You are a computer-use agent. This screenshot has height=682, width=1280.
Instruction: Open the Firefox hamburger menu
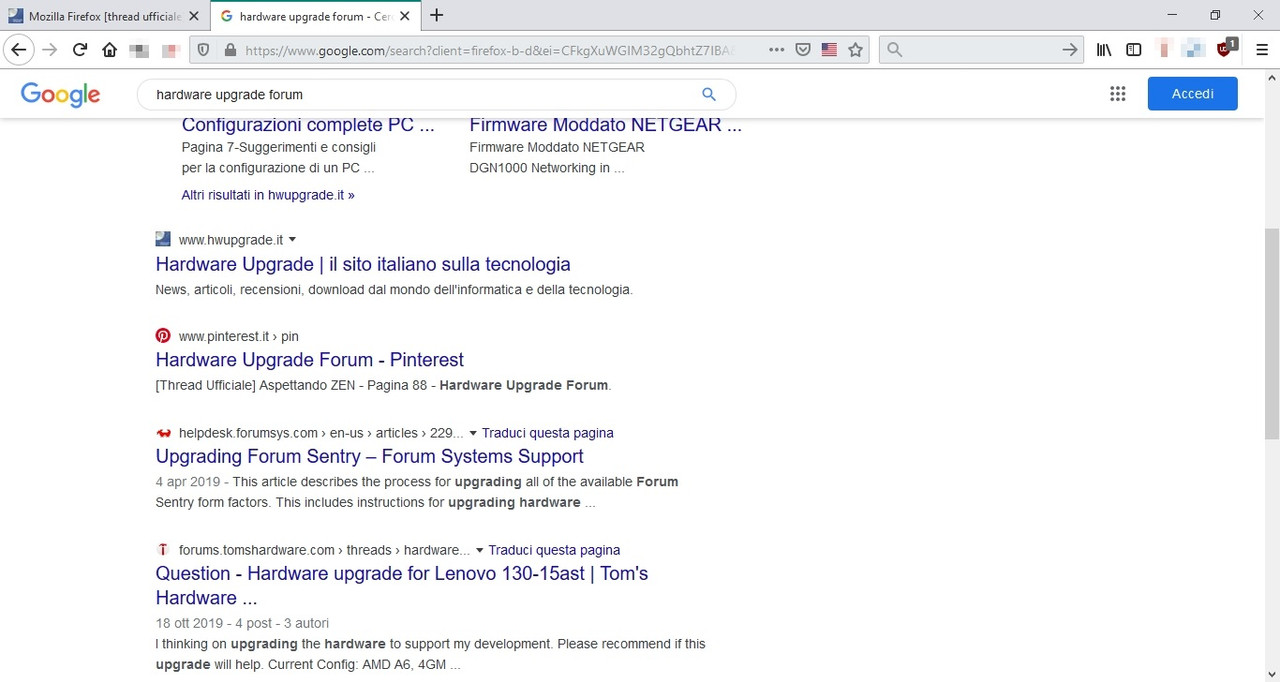[x=1260, y=50]
